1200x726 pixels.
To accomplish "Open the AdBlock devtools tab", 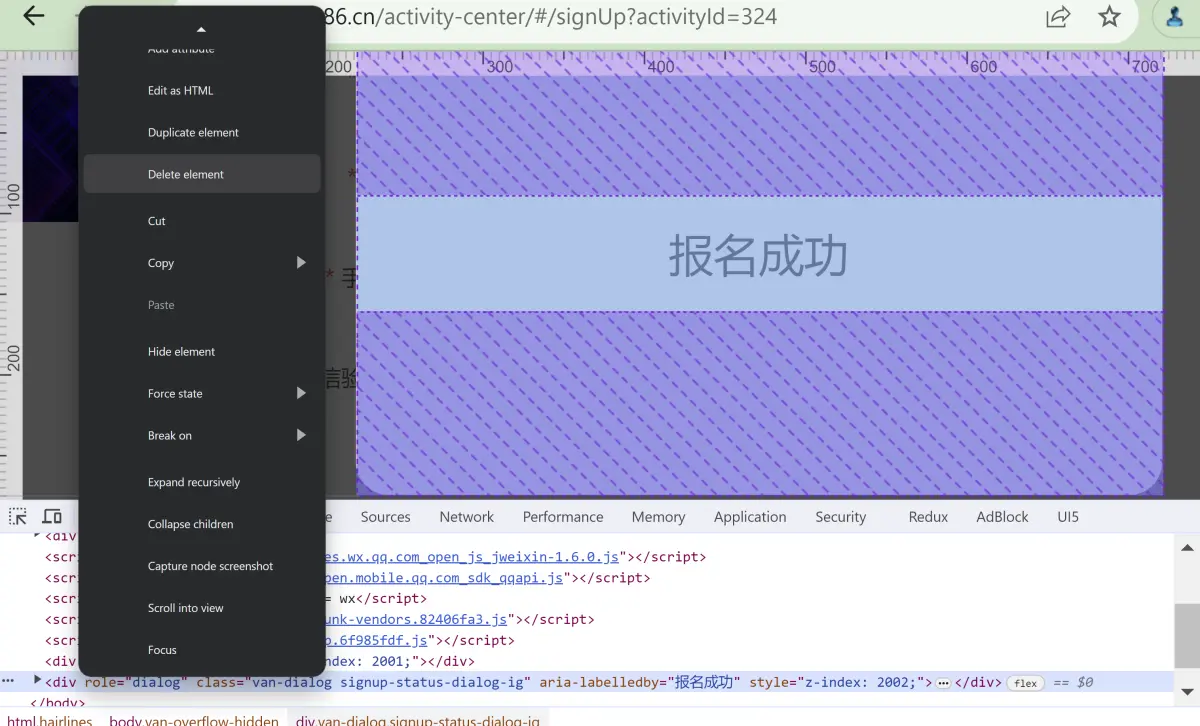I will 1002,517.
